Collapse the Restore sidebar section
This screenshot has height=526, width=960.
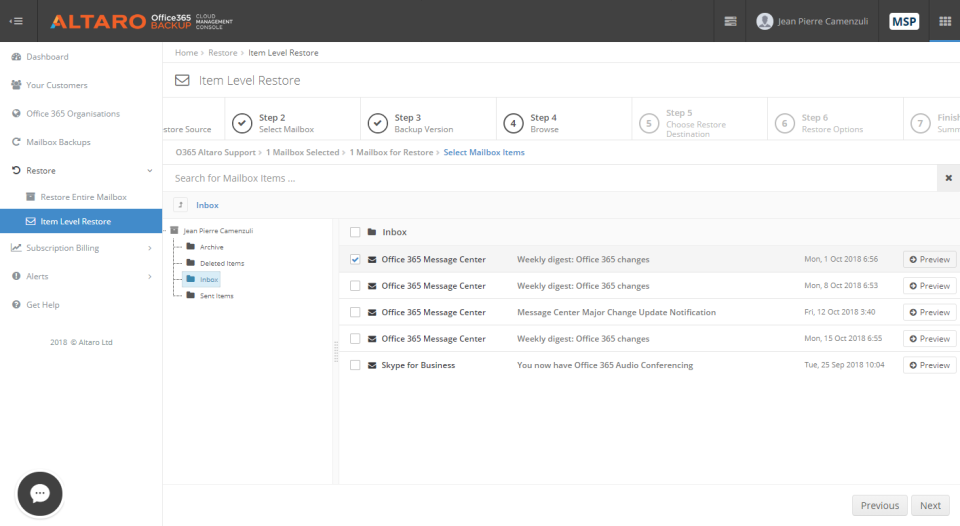[x=148, y=171]
